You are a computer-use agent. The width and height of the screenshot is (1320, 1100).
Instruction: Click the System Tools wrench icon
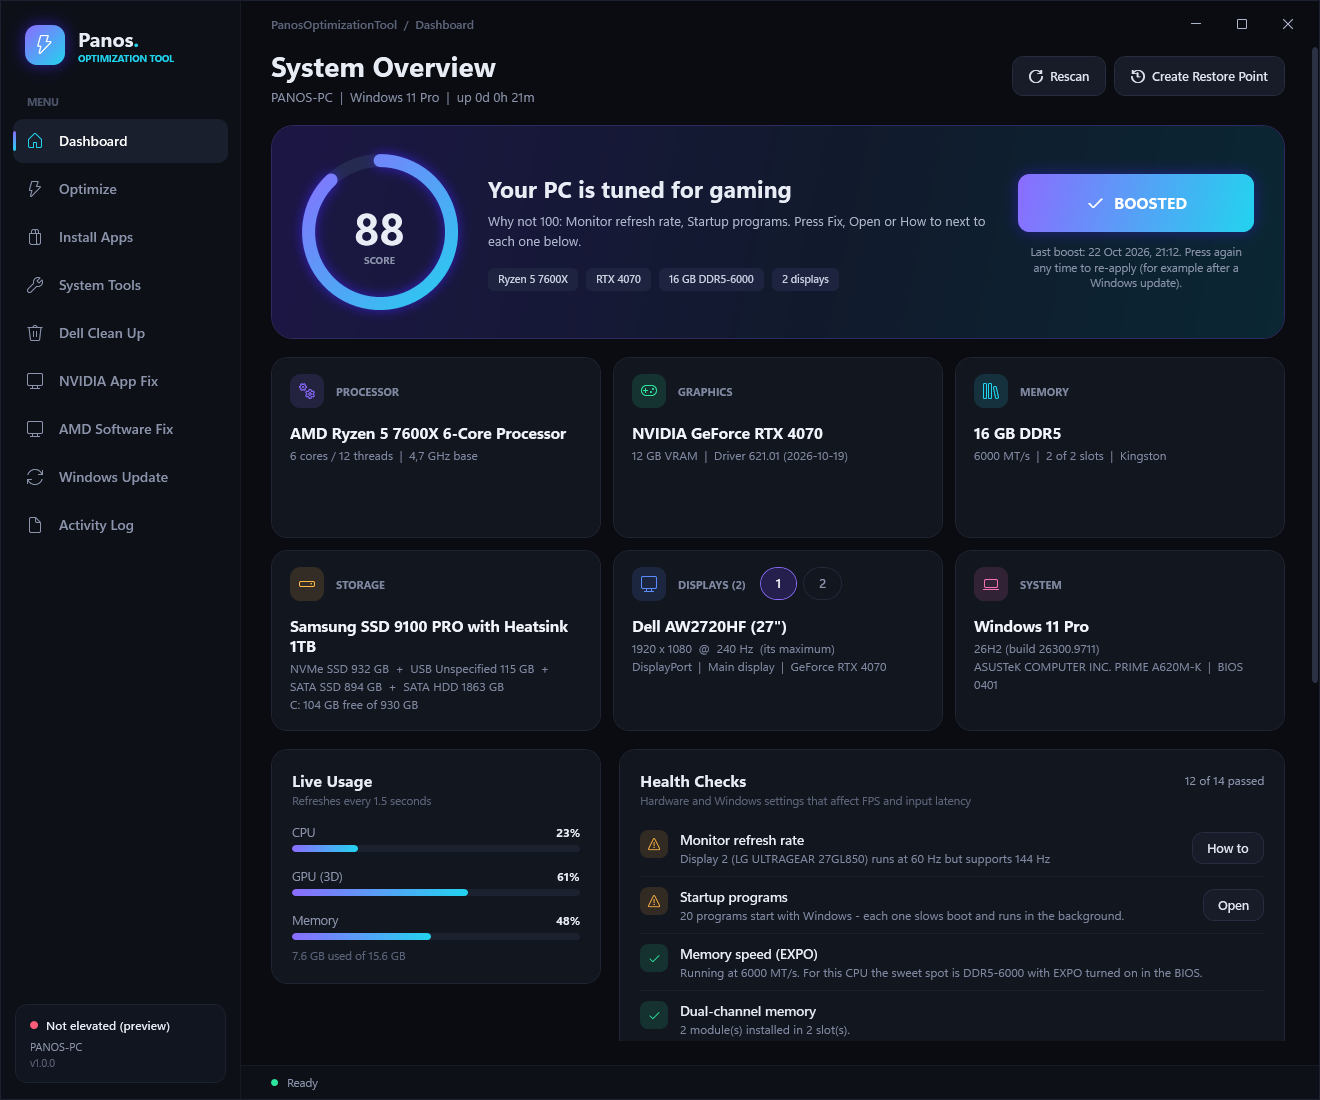tap(35, 285)
